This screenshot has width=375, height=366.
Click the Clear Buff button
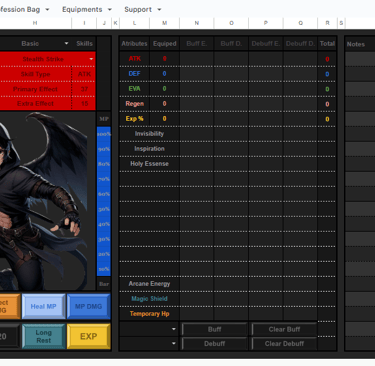point(284,329)
